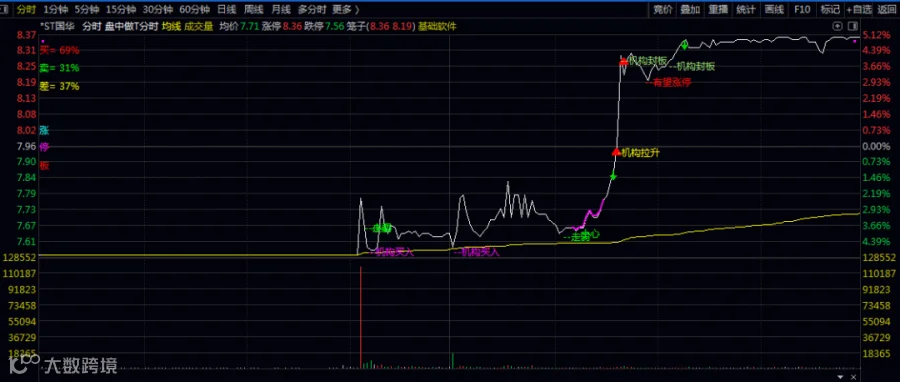
Task: Click the 盘中做T分时 indicator name
Action: click(x=131, y=26)
